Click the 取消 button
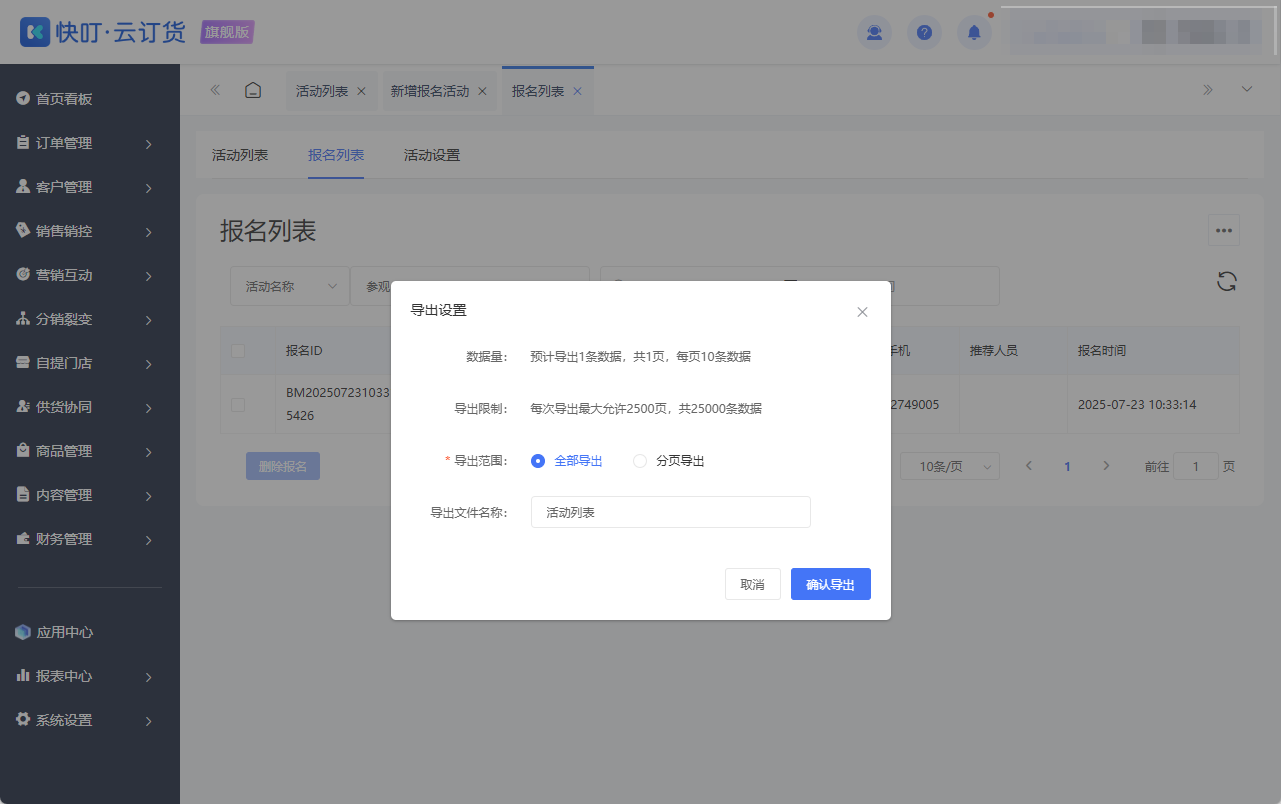The height and width of the screenshot is (804, 1281). coord(753,584)
